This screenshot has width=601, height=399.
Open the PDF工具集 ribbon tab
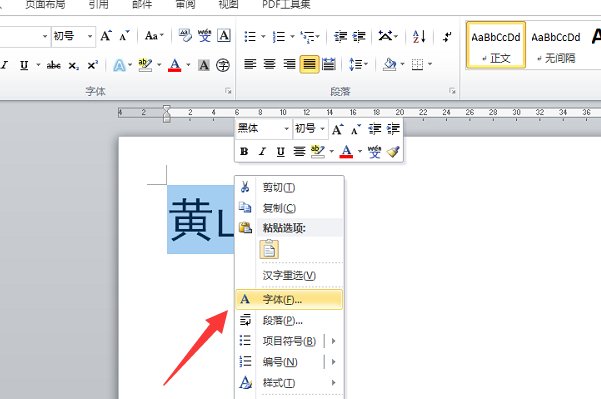[286, 5]
